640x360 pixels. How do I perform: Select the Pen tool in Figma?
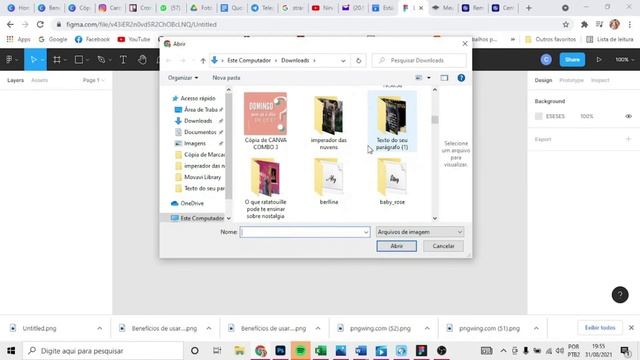pos(101,60)
